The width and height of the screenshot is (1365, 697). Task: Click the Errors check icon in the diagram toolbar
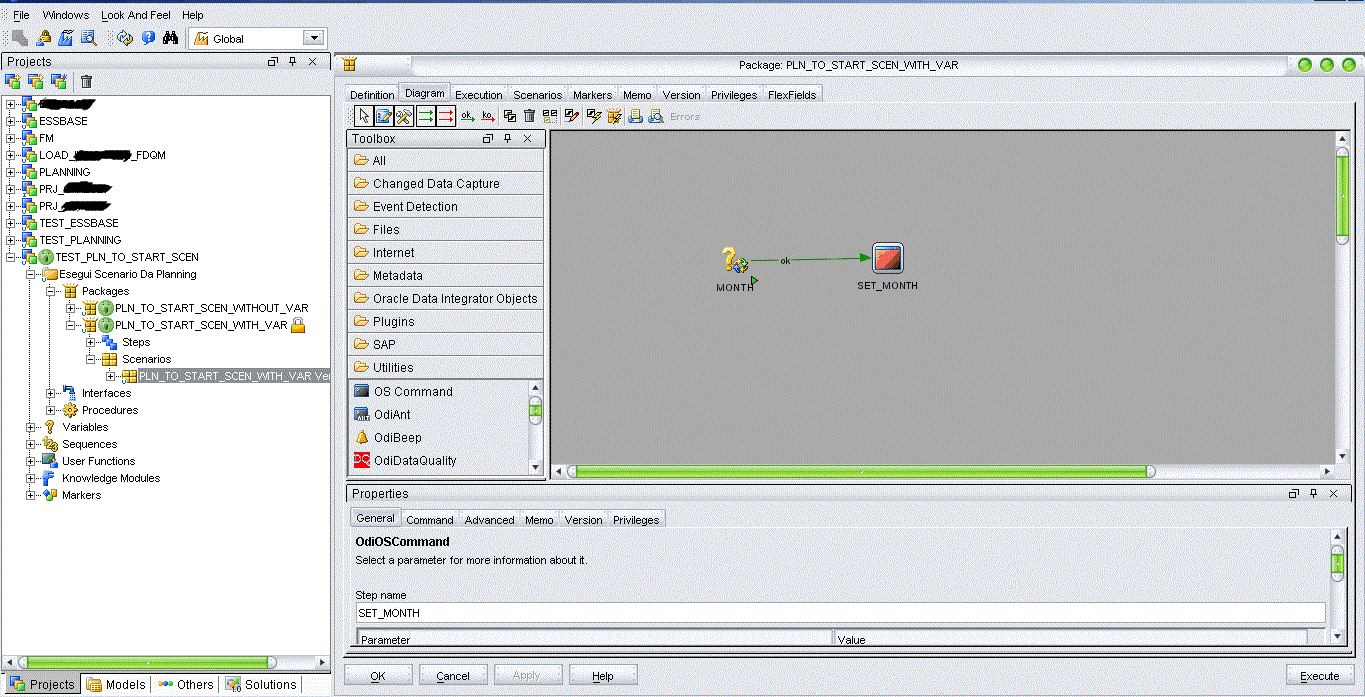[655, 115]
